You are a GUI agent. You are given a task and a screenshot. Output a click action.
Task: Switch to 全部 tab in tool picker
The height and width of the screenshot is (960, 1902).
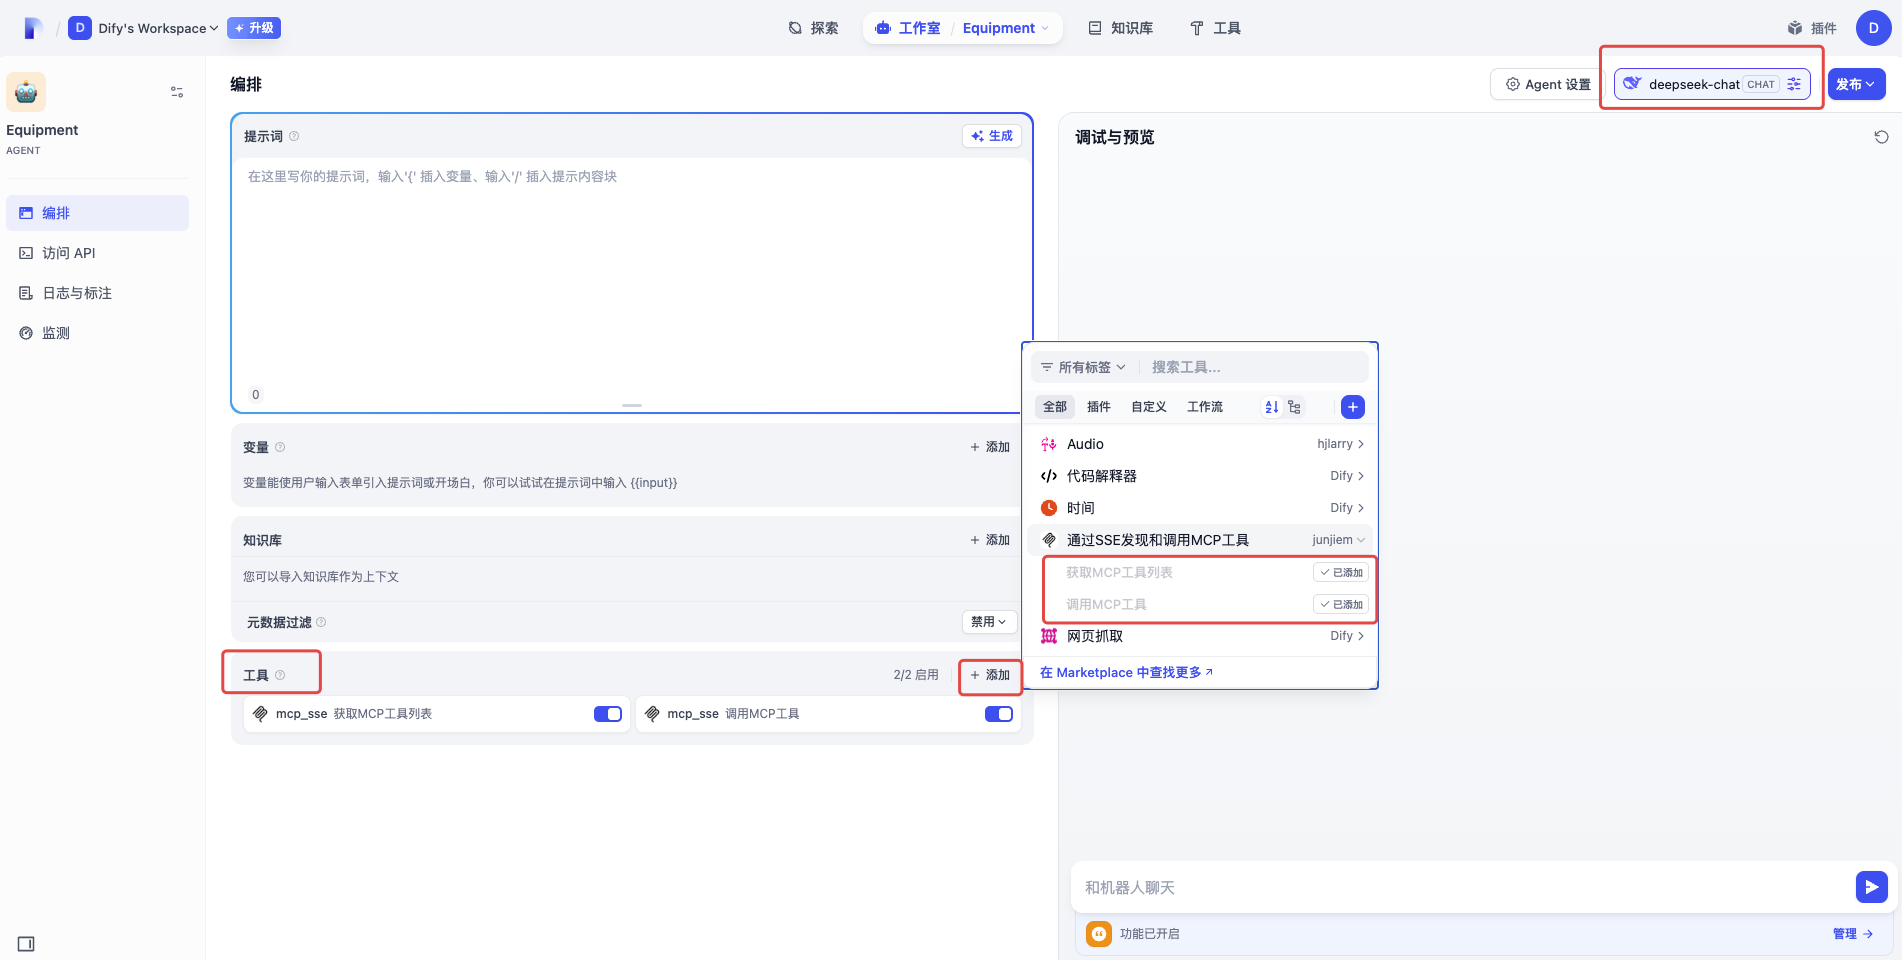1055,407
